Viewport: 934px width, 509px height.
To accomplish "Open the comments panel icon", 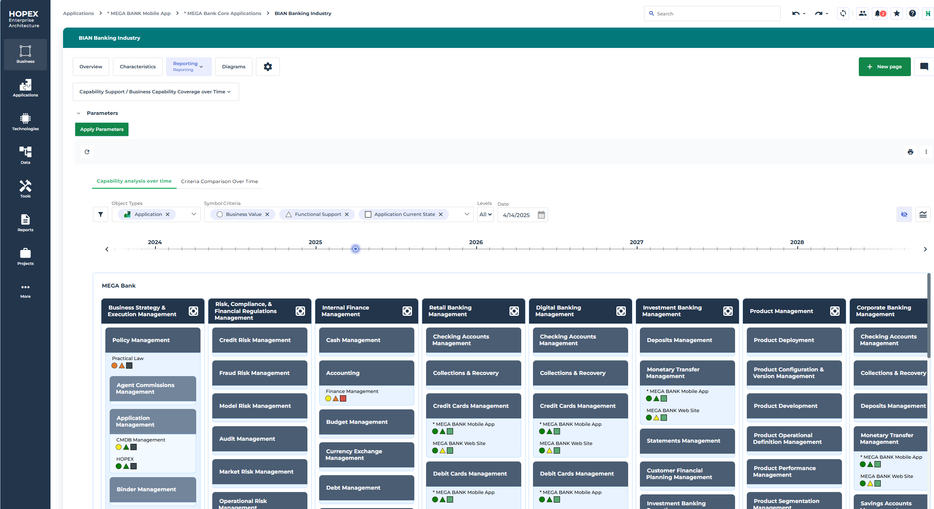I will 923,67.
